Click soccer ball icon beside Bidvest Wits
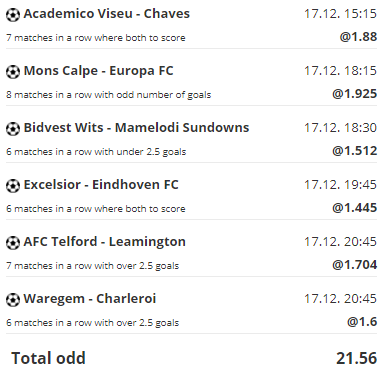 (x=13, y=129)
